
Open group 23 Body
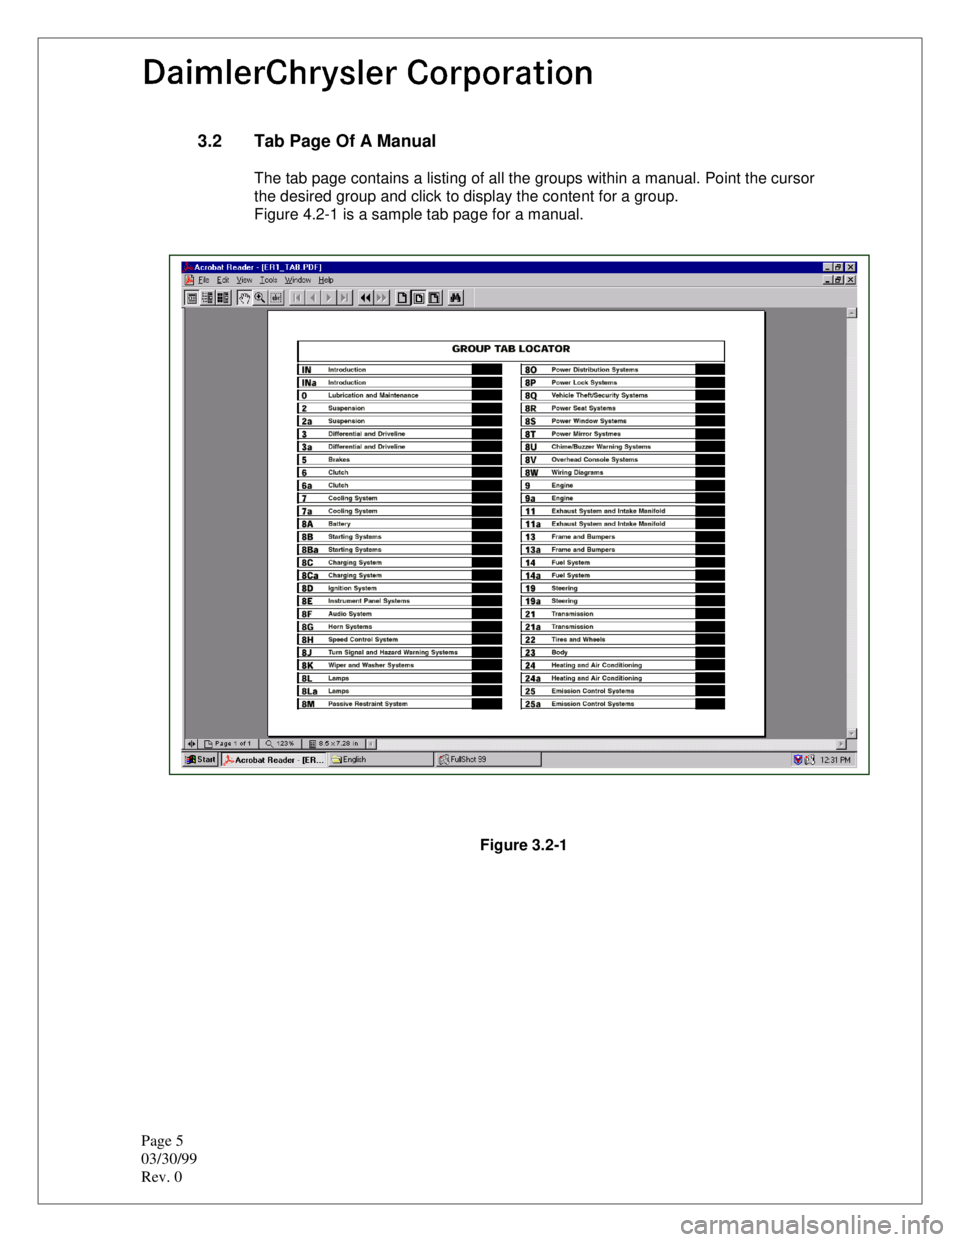[623, 652]
